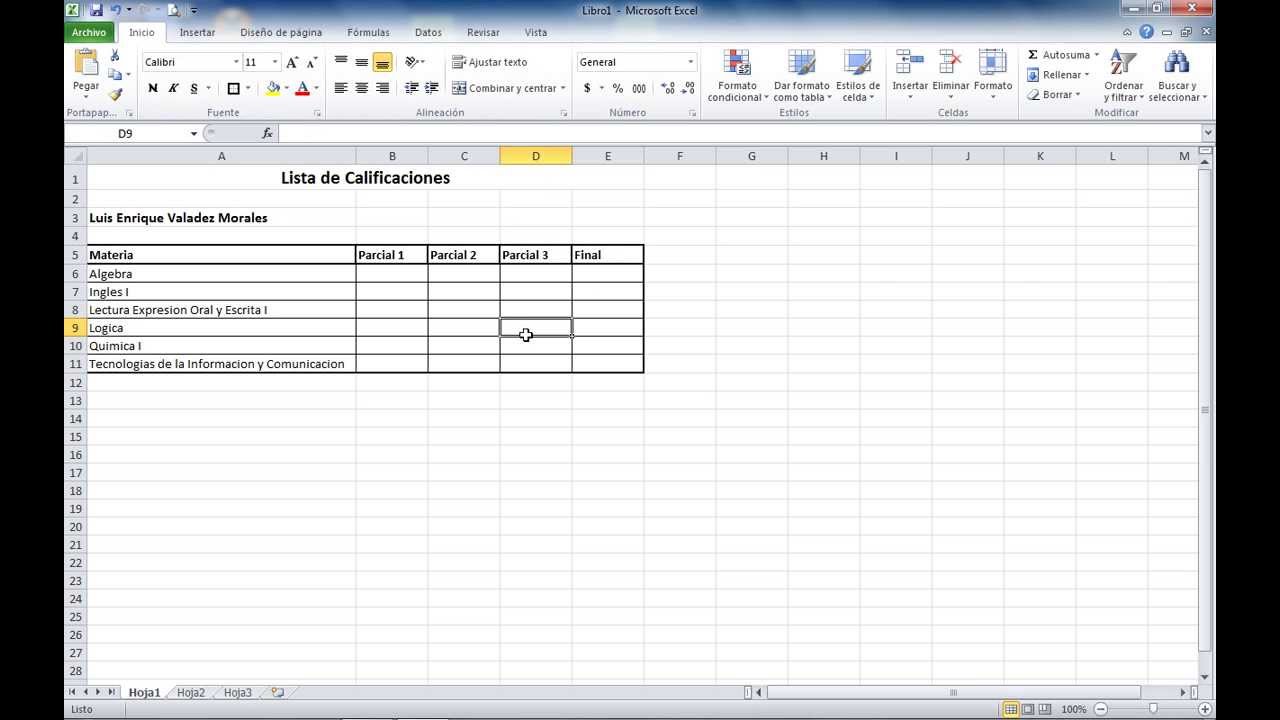This screenshot has height=720, width=1280.
Task: Expand the Autosuma dropdown arrow
Action: 1096,55
